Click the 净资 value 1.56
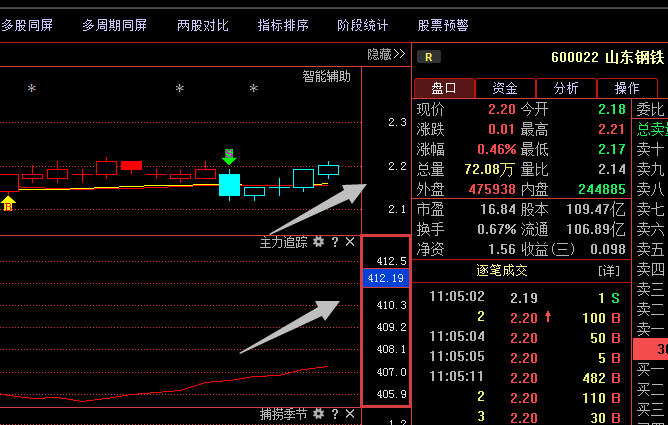668x425 pixels. pos(502,249)
